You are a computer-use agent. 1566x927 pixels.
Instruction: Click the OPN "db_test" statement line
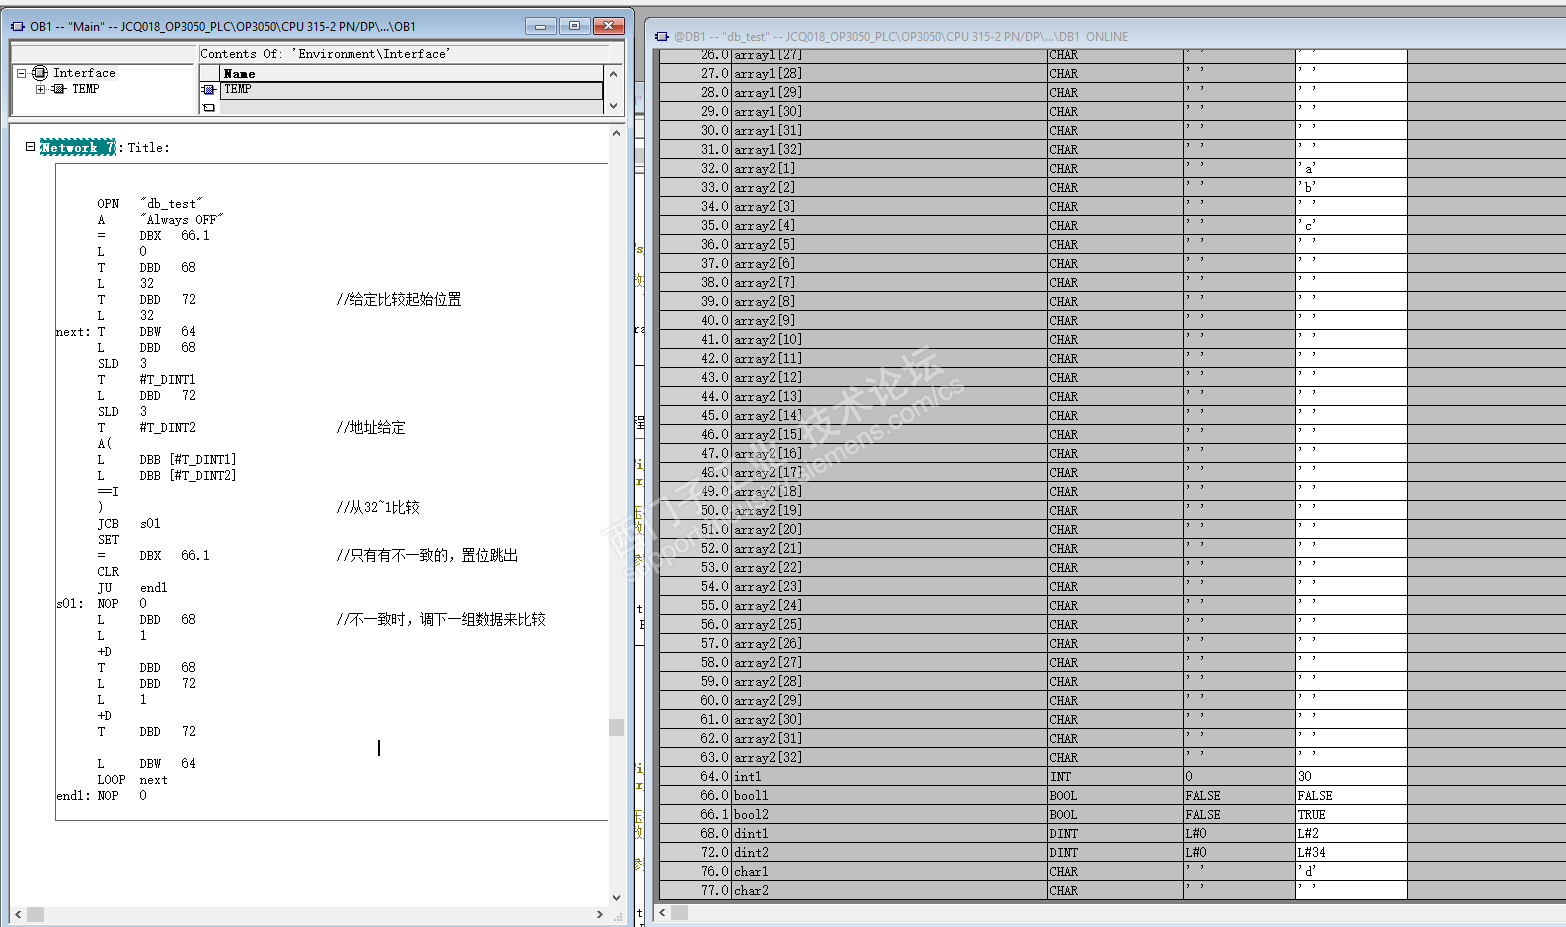pyautogui.click(x=150, y=204)
